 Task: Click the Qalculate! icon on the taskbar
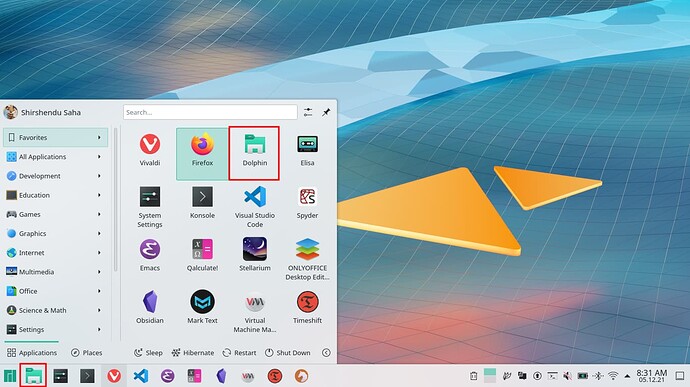tap(194, 376)
